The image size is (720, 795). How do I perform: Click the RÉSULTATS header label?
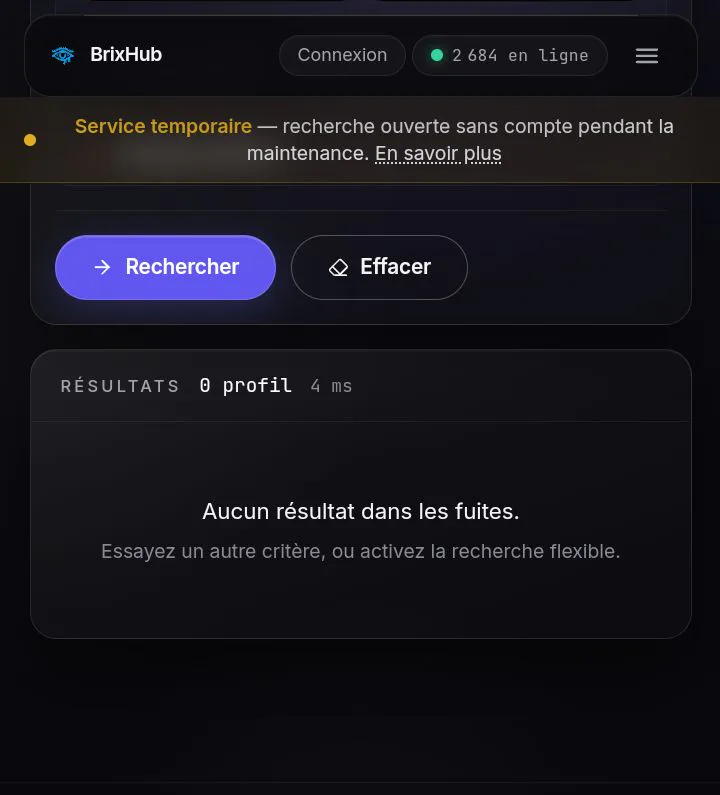tap(120, 386)
